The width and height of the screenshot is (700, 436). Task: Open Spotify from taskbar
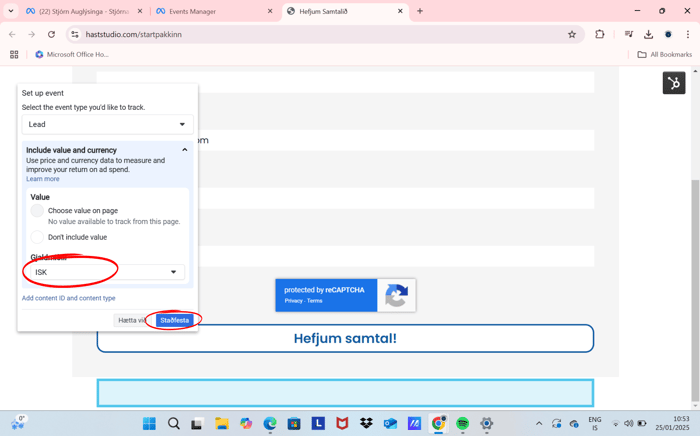click(462, 423)
